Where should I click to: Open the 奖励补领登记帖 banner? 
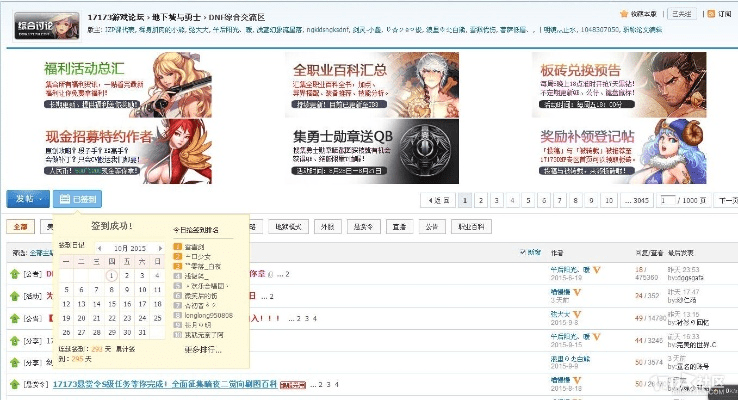tap(619, 151)
